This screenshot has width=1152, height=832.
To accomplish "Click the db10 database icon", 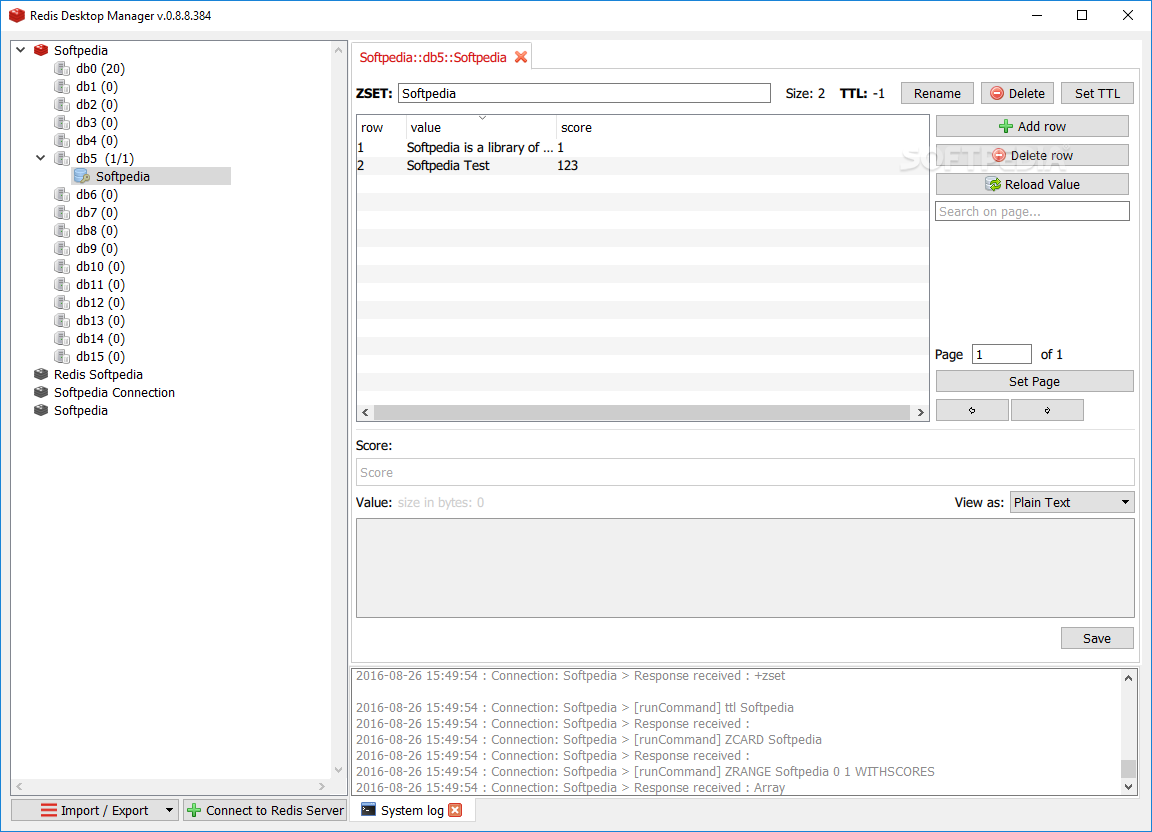I will click(62, 266).
